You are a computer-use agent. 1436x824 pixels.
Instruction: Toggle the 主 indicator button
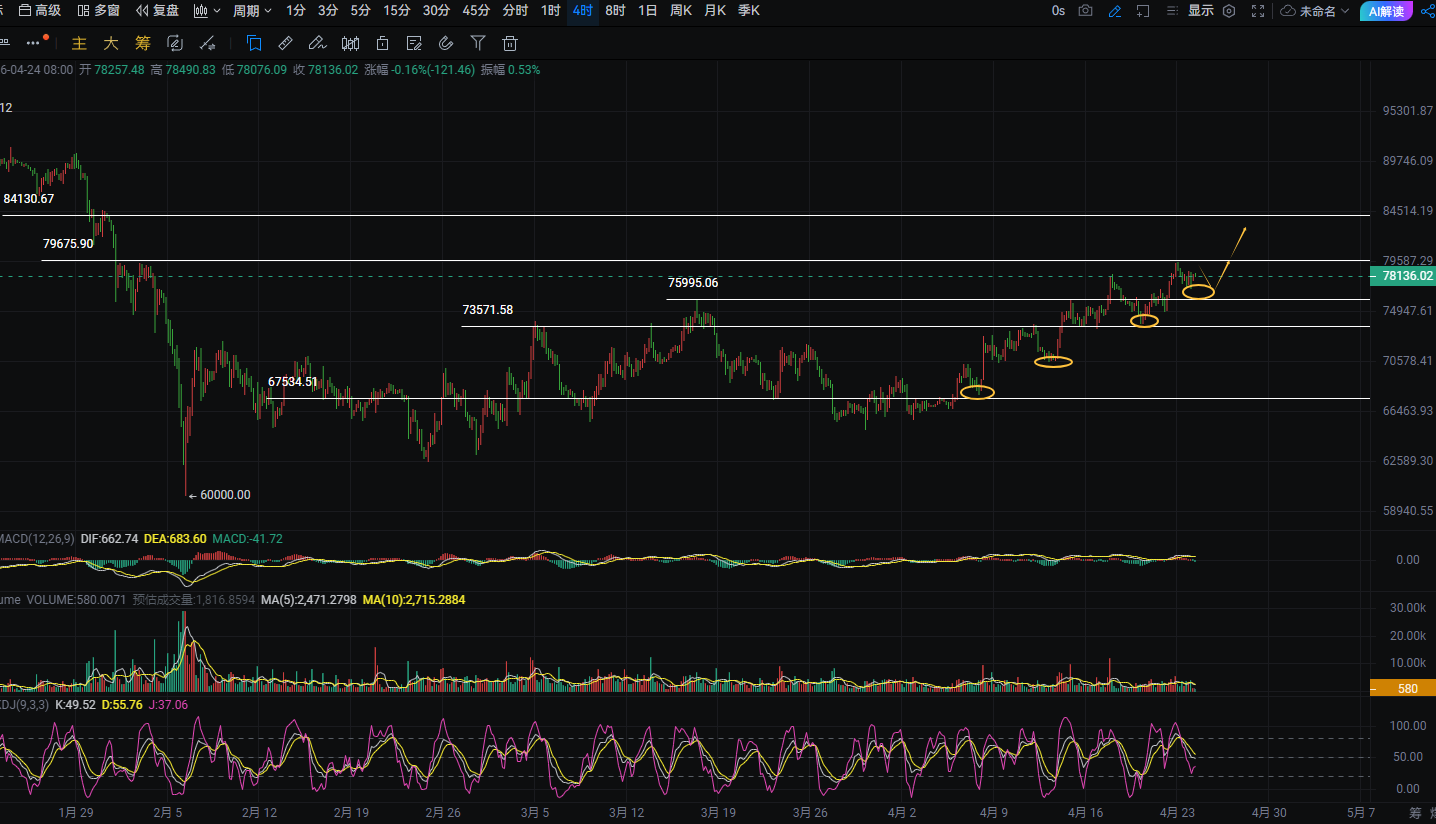79,44
